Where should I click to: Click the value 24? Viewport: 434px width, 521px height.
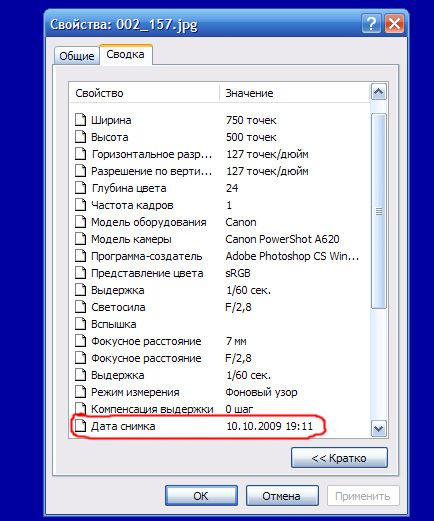232,188
